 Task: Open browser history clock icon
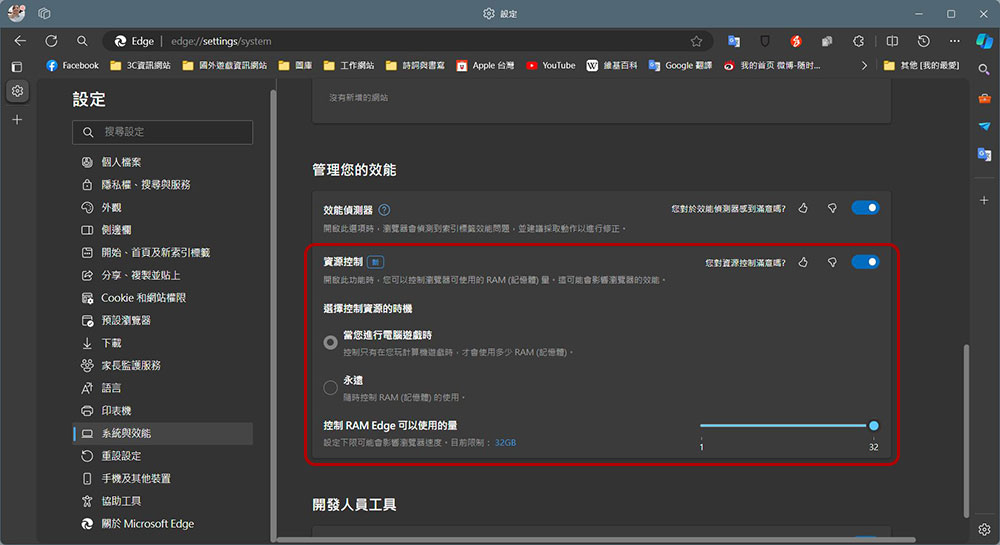[923, 41]
